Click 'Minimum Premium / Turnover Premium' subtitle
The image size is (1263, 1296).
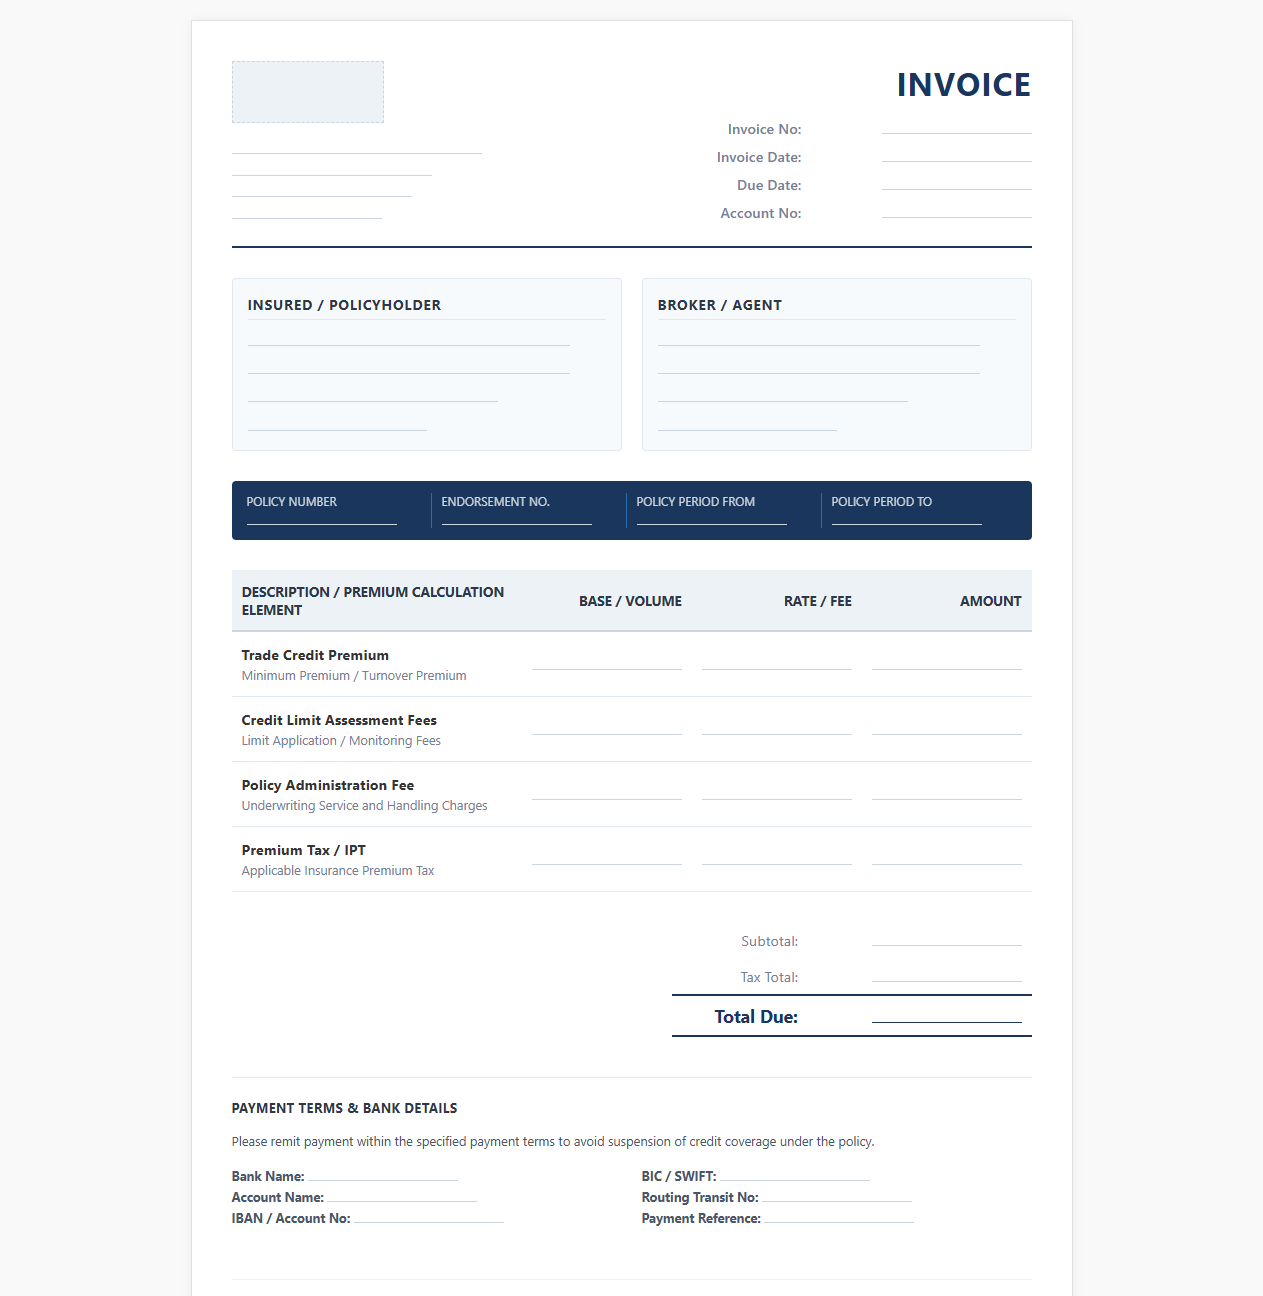click(x=354, y=676)
